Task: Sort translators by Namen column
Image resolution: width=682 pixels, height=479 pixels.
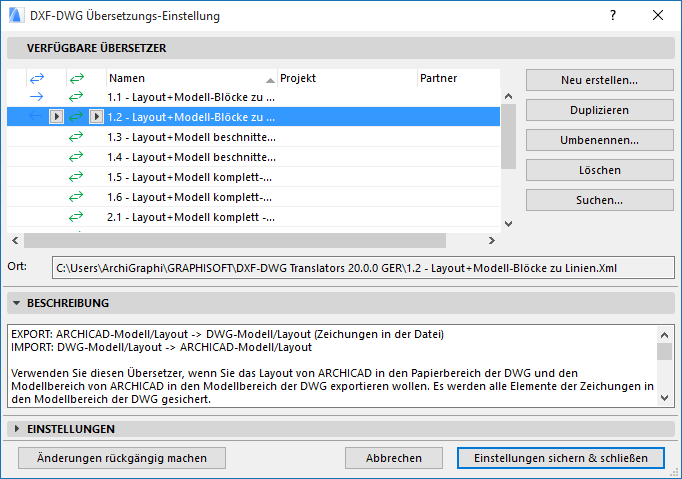Action: (x=190, y=77)
